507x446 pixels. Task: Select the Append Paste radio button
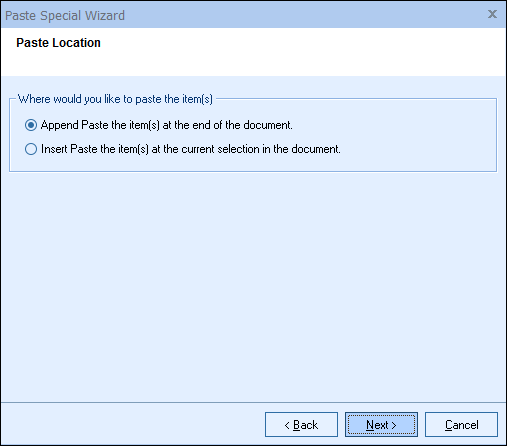click(31, 125)
